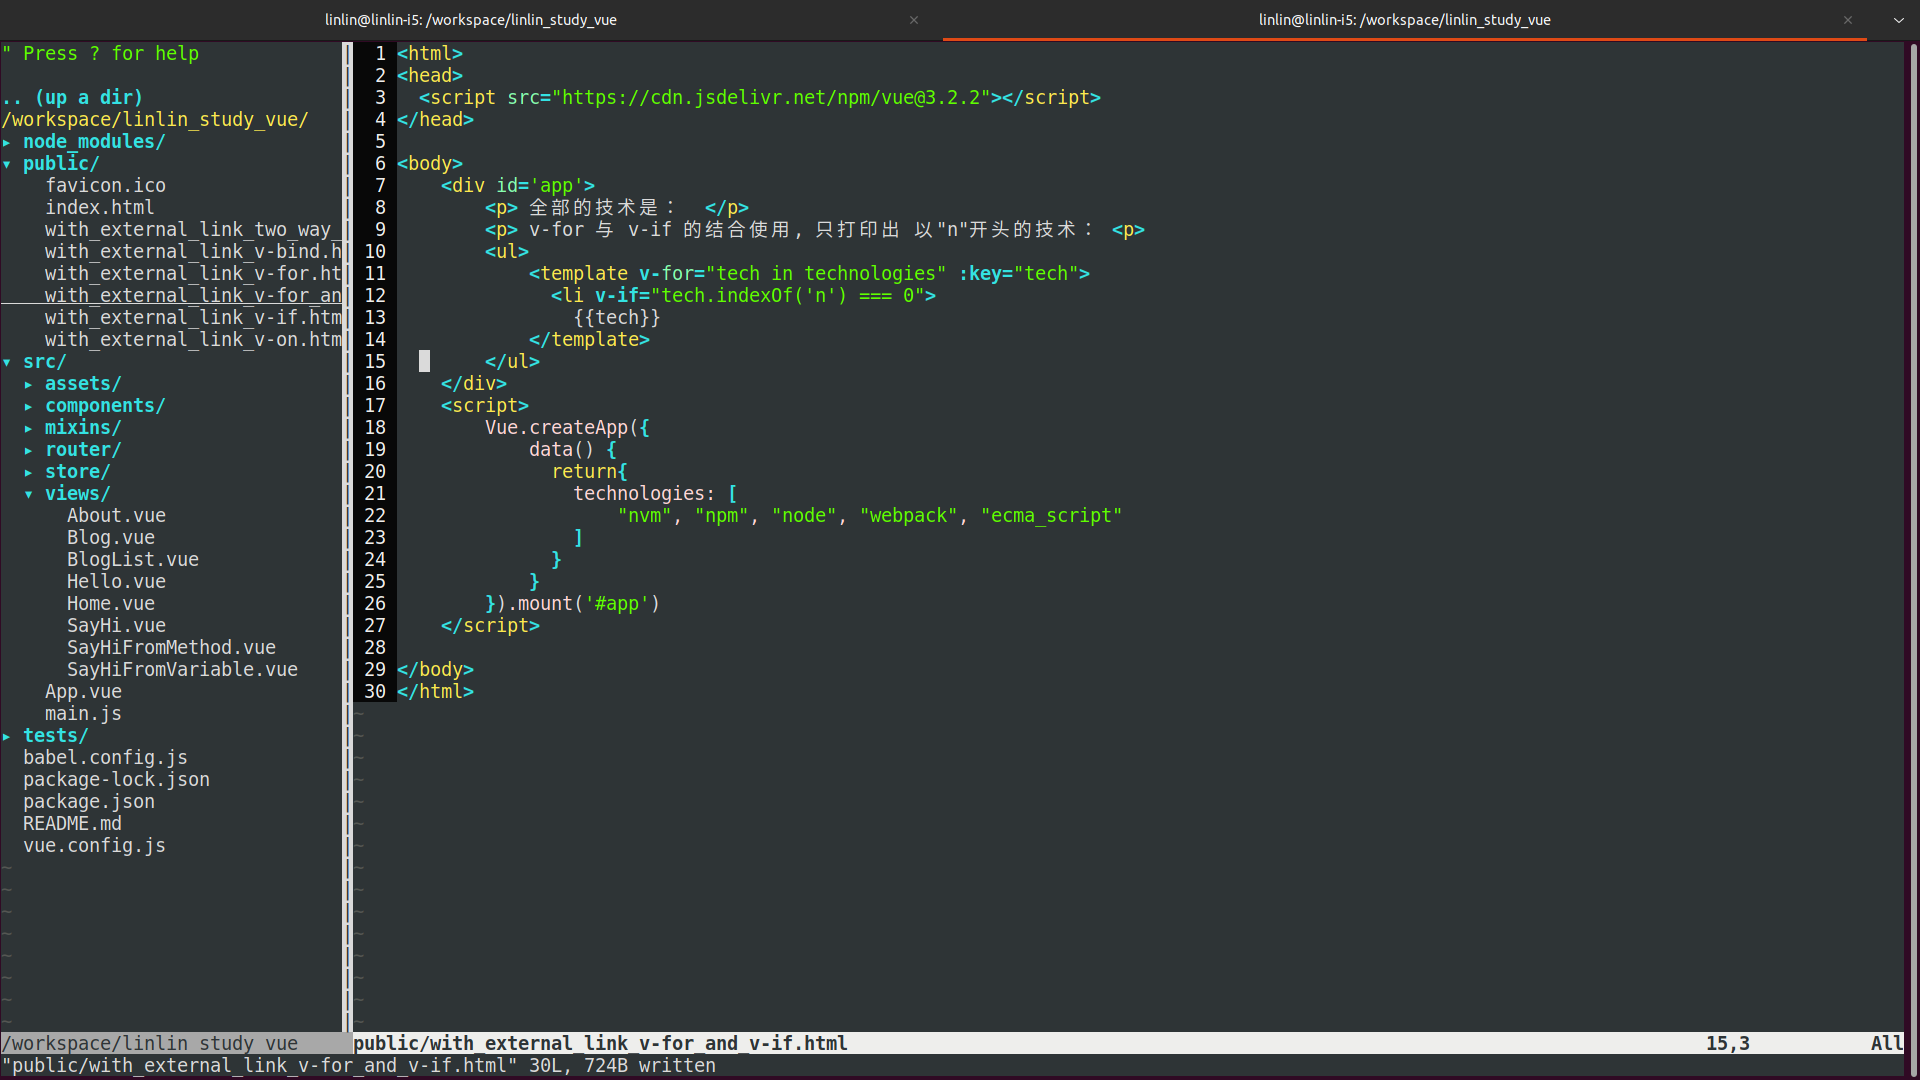Open package.json from the tree
The height and width of the screenshot is (1080, 1920).
pyautogui.click(x=89, y=802)
